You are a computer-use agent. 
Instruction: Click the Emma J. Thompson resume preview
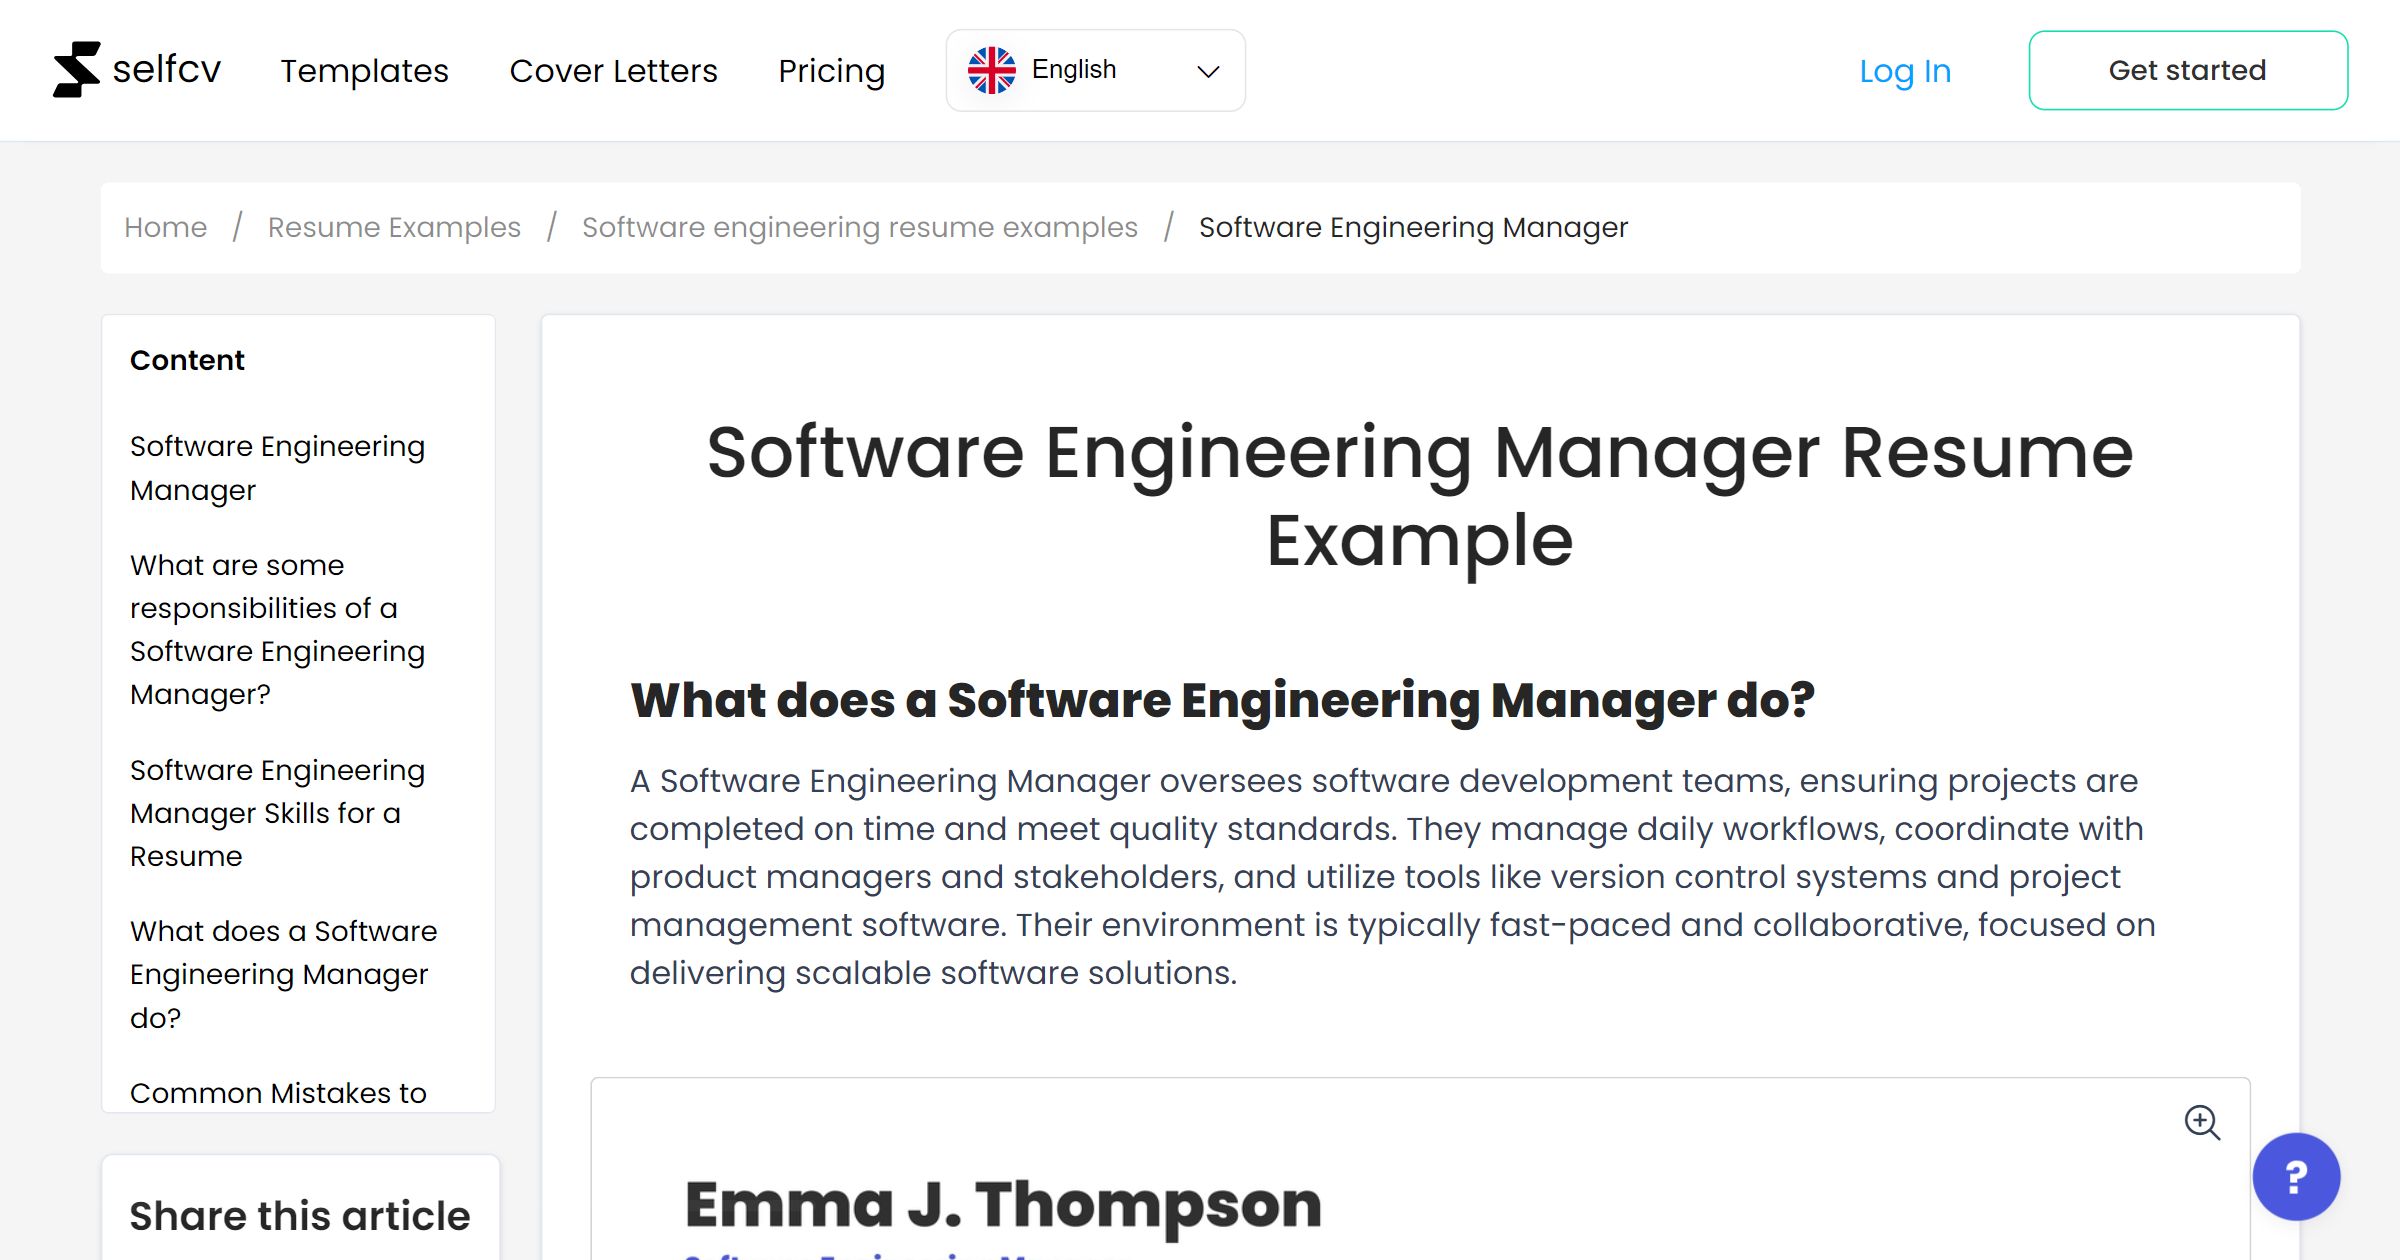pyautogui.click(x=1420, y=1170)
